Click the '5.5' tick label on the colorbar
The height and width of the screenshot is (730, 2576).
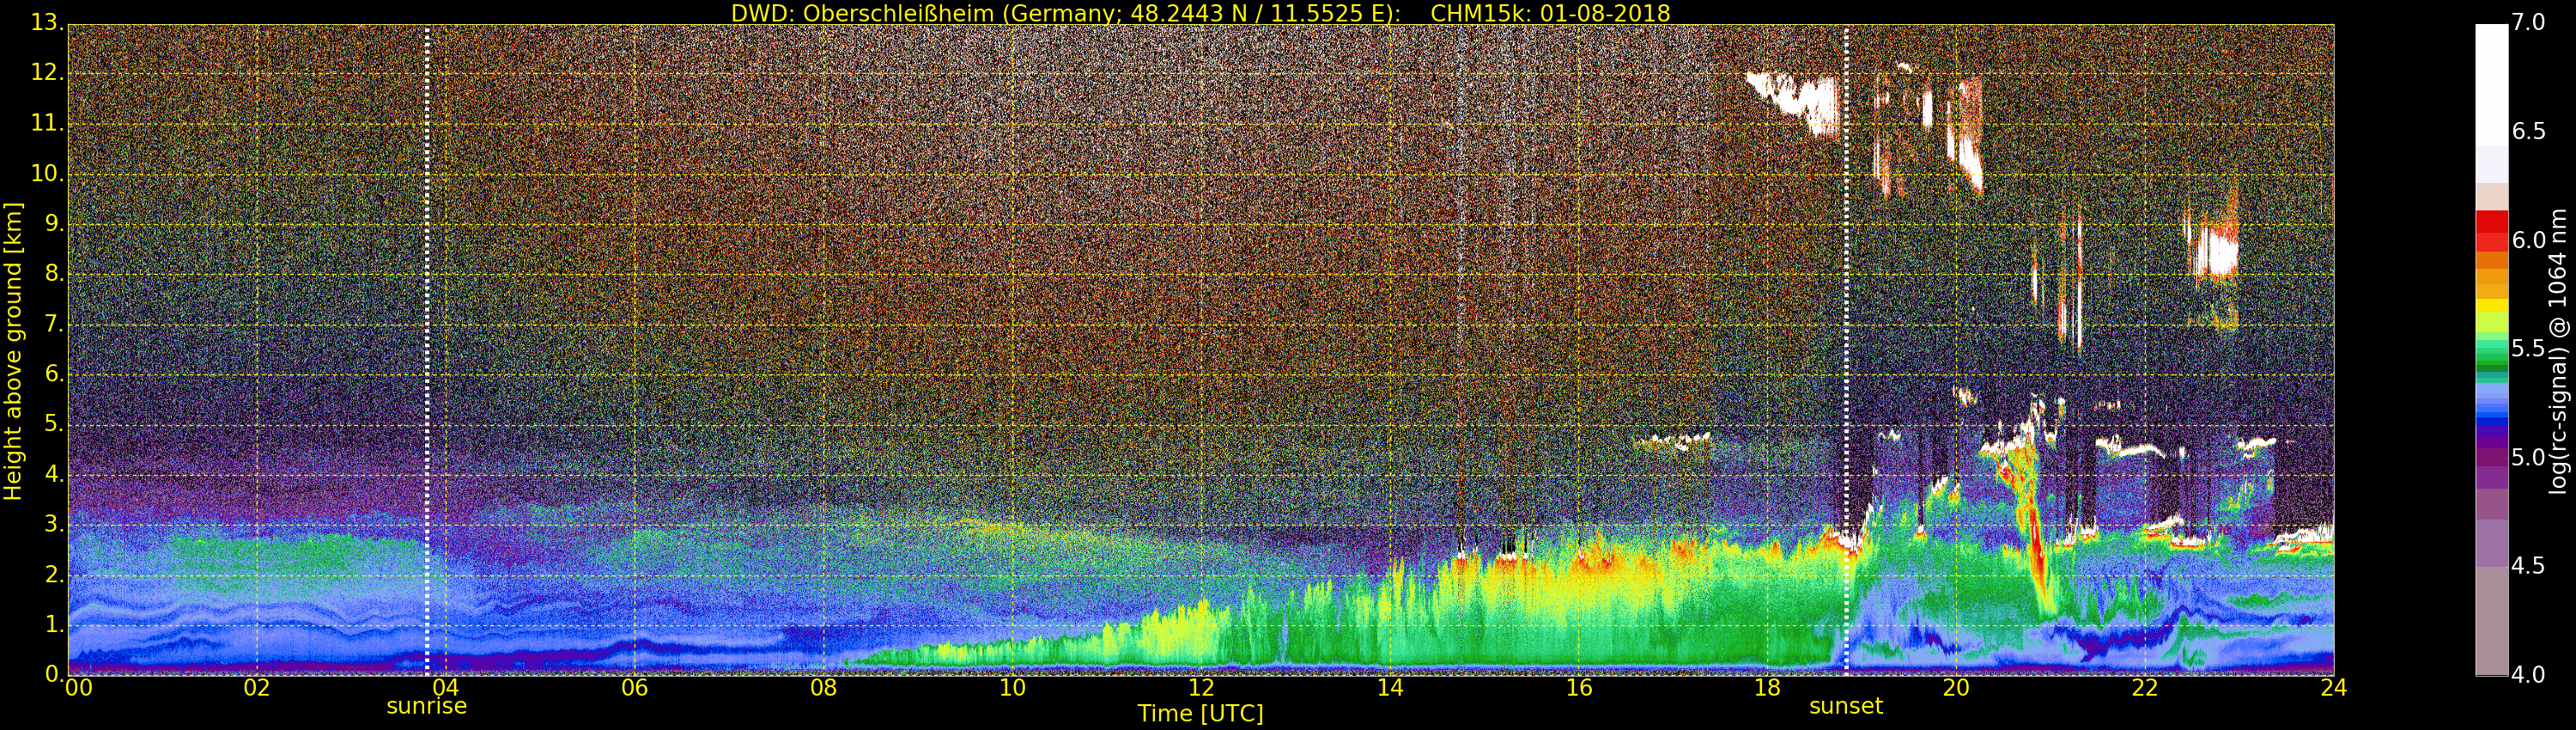click(2529, 349)
